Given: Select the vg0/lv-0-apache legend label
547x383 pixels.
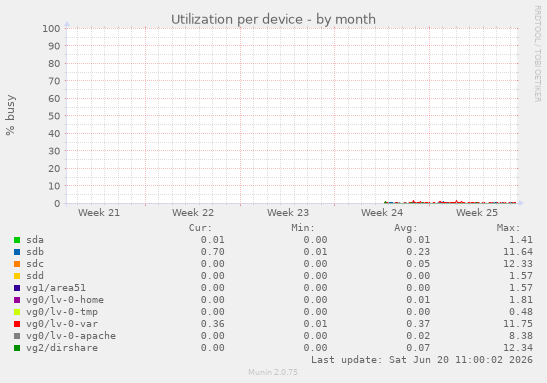Looking at the screenshot, I should pos(71,336).
